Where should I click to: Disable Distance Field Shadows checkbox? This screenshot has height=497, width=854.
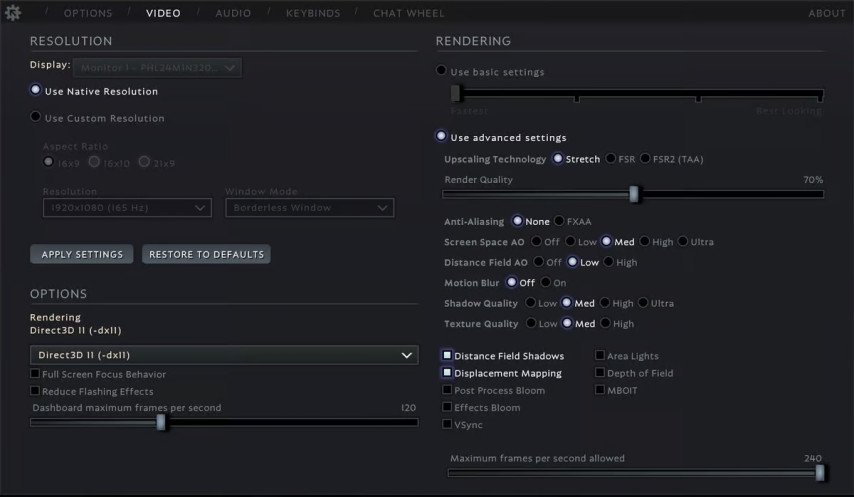(x=447, y=356)
